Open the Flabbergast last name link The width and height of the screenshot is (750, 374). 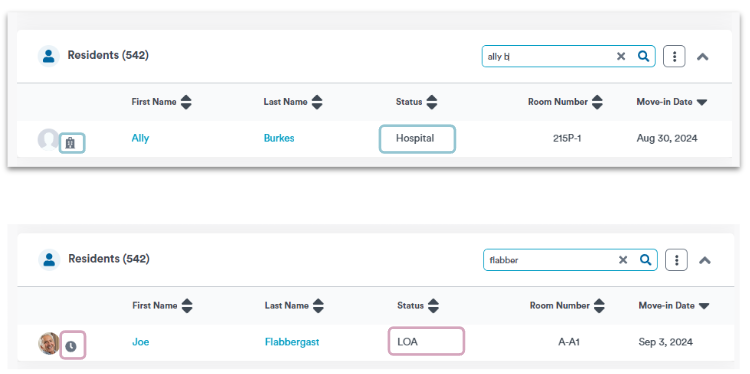pos(292,342)
